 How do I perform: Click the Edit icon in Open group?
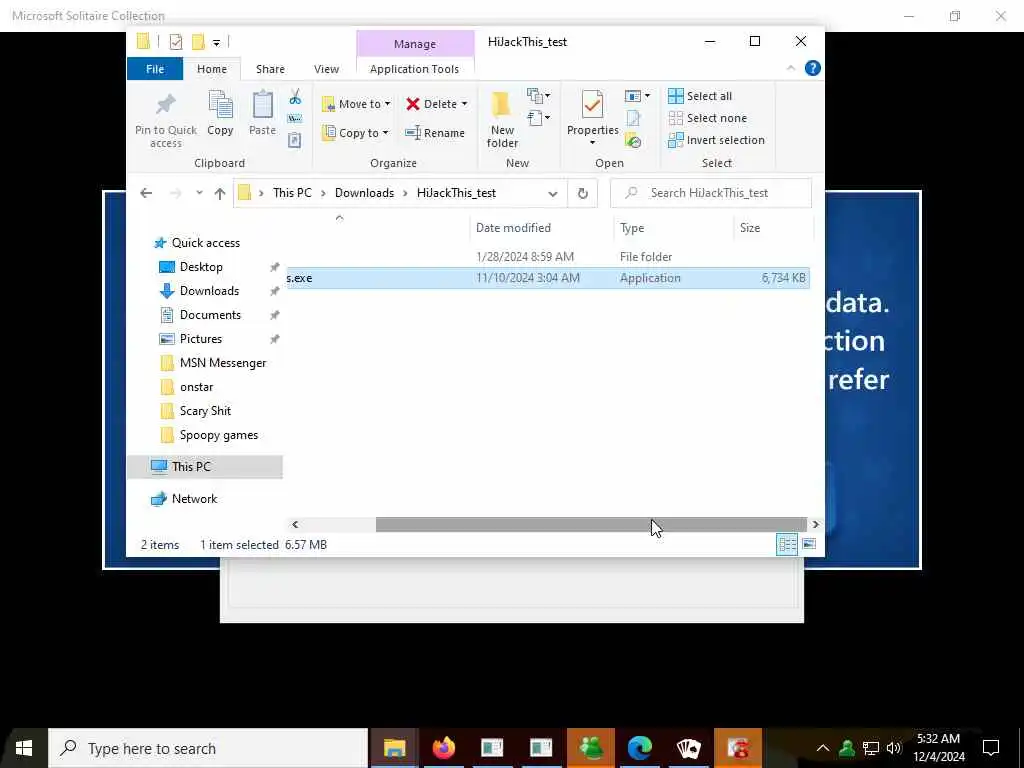tap(633, 118)
